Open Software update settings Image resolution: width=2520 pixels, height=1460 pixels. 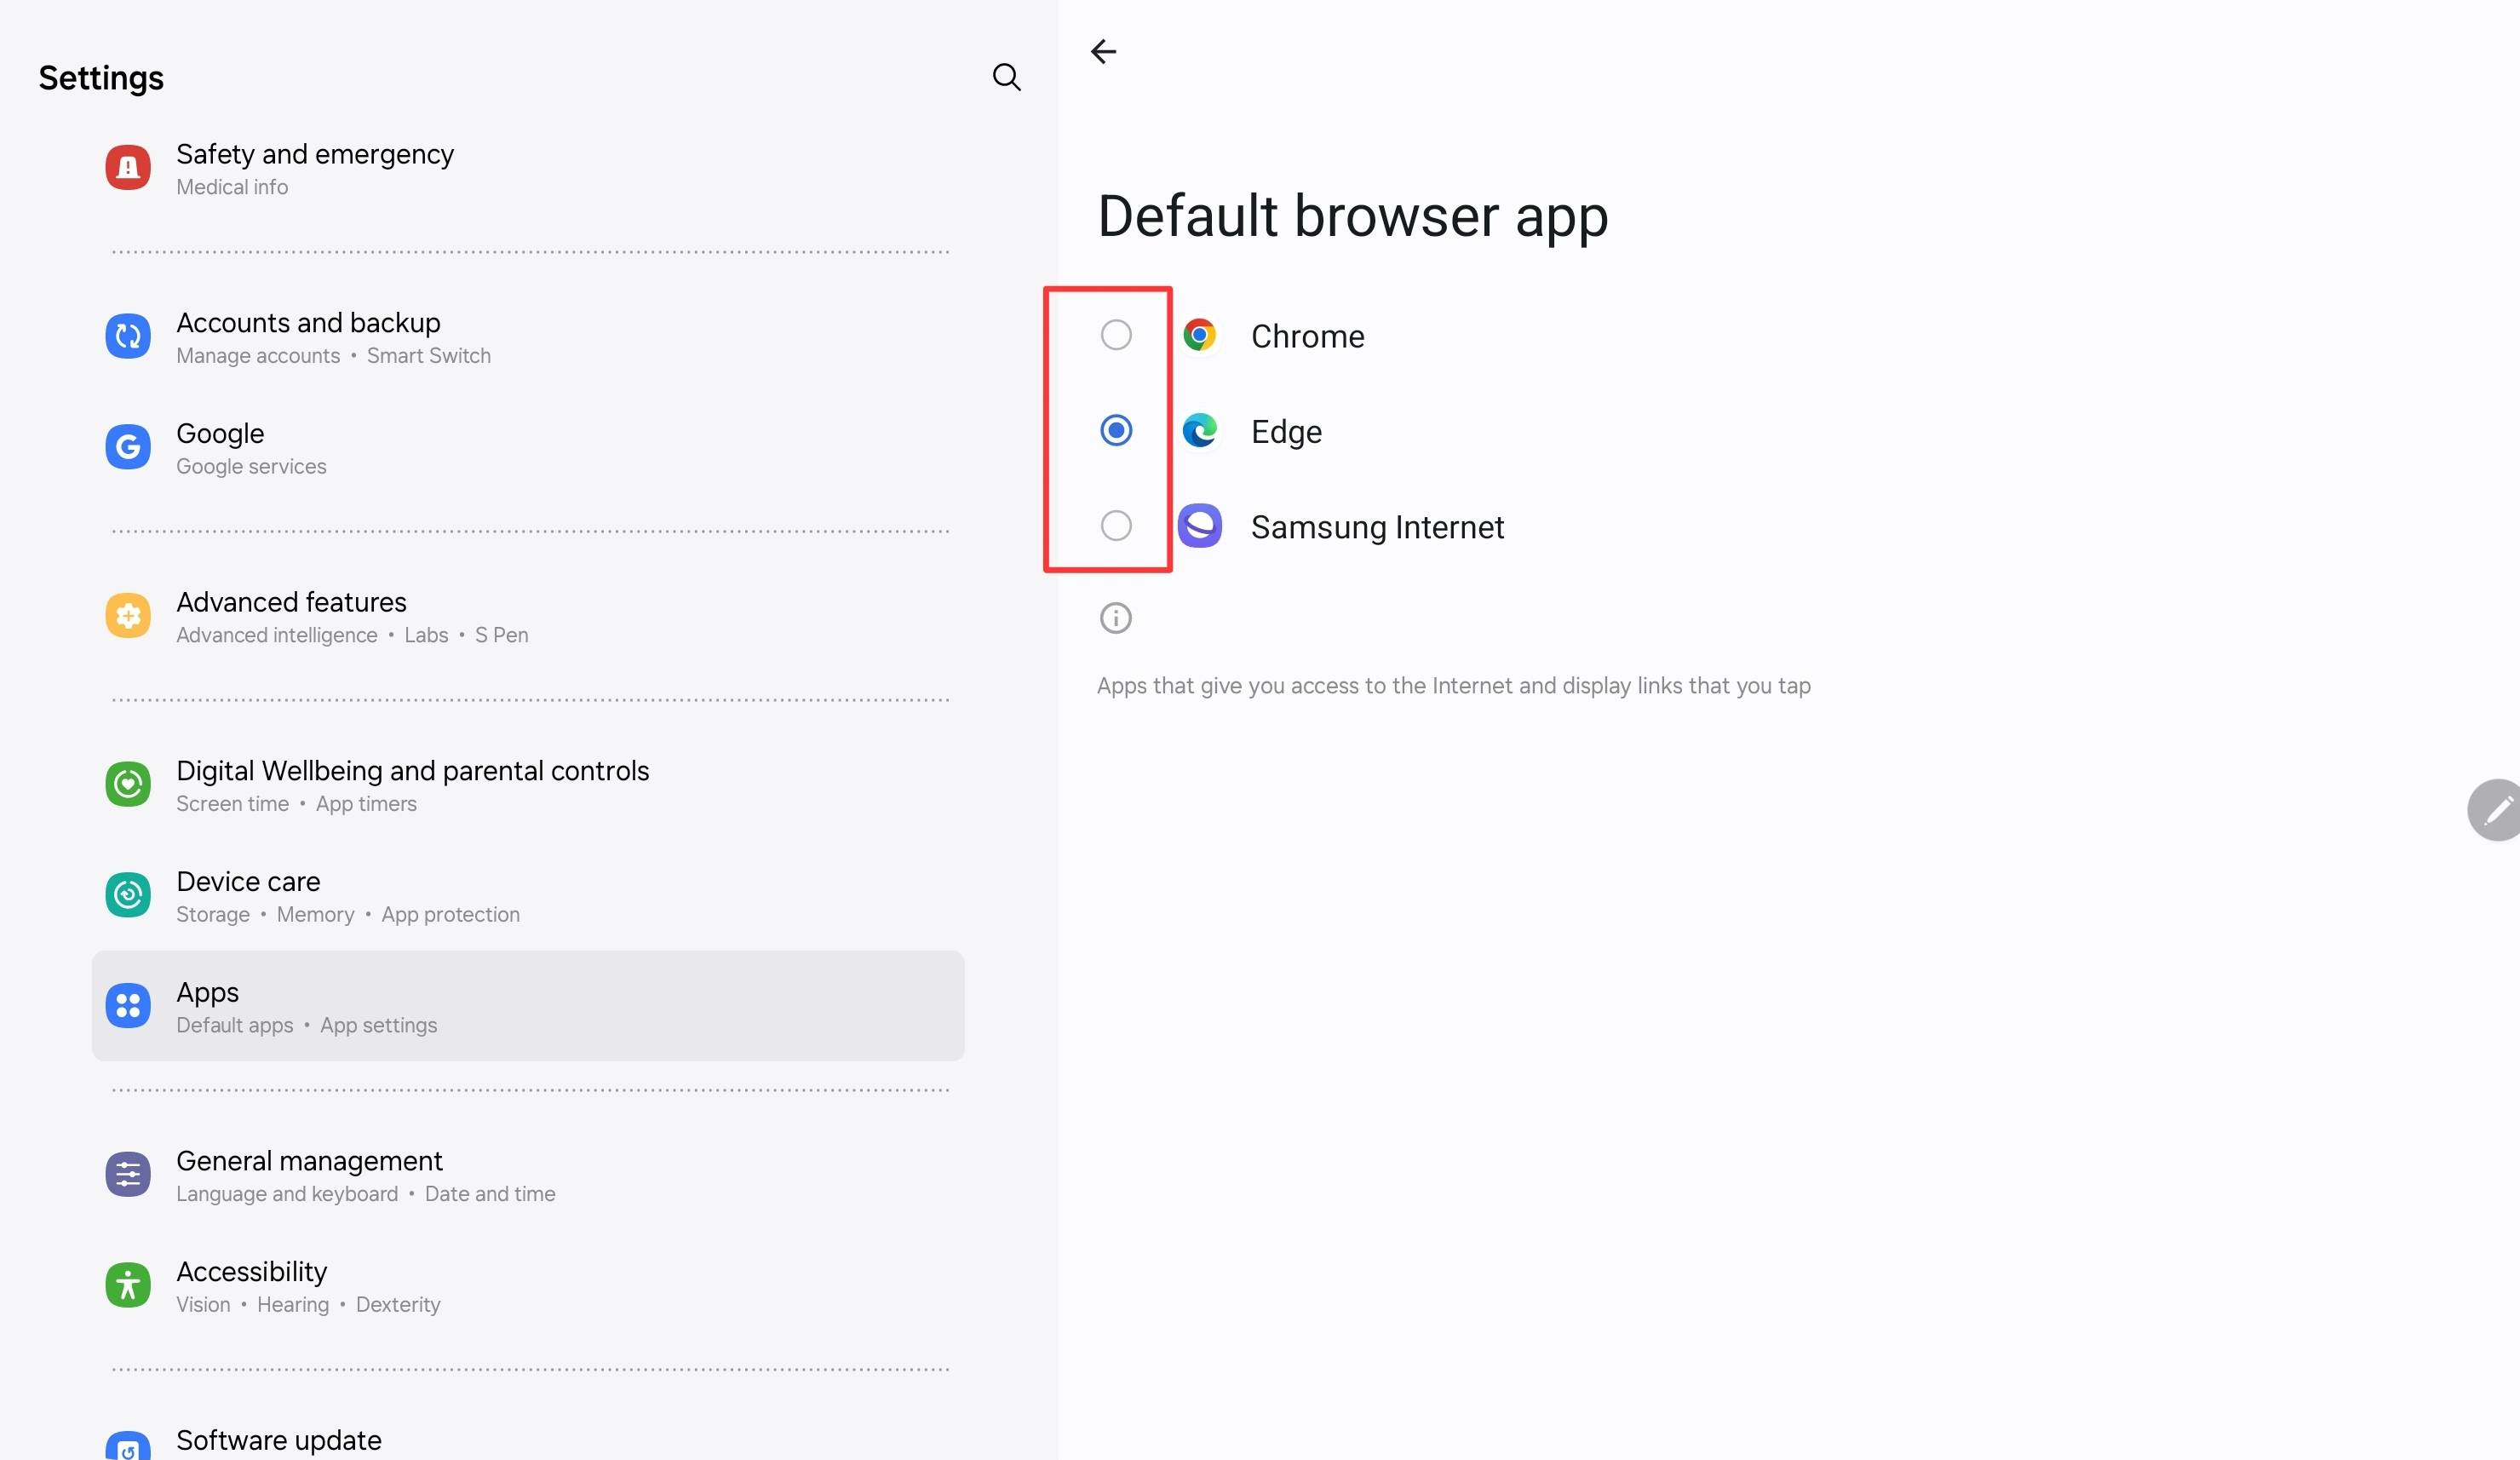[279, 1440]
